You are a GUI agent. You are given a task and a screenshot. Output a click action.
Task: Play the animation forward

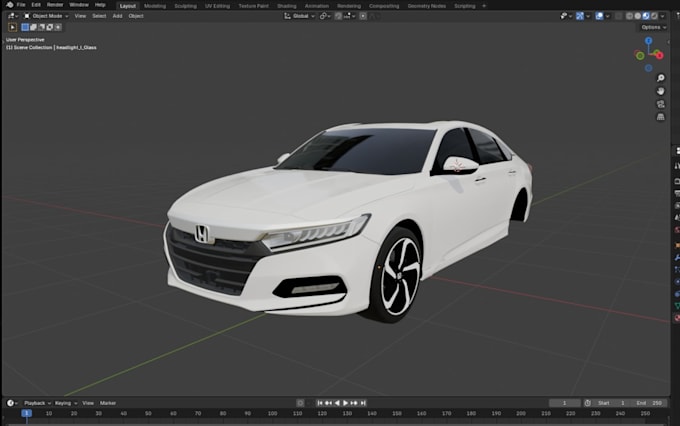tap(346, 403)
